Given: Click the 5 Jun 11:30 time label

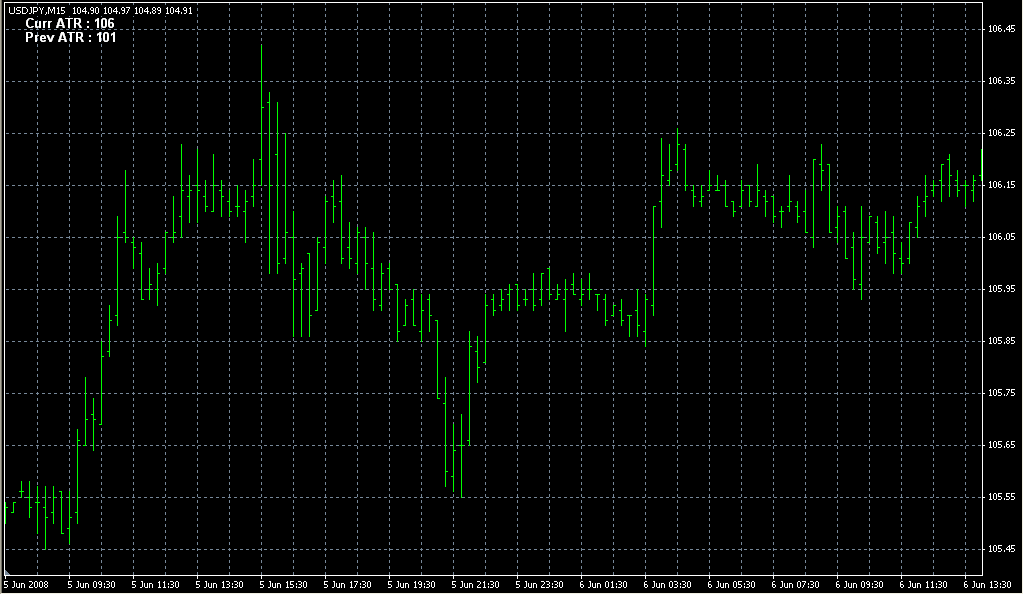Looking at the screenshot, I should tap(155, 585).
